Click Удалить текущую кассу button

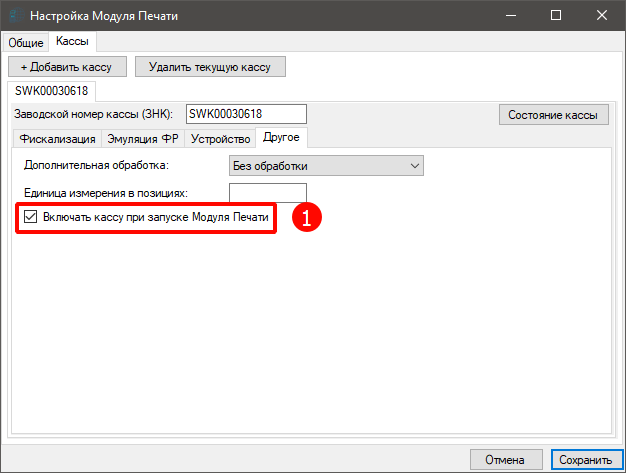tap(210, 67)
